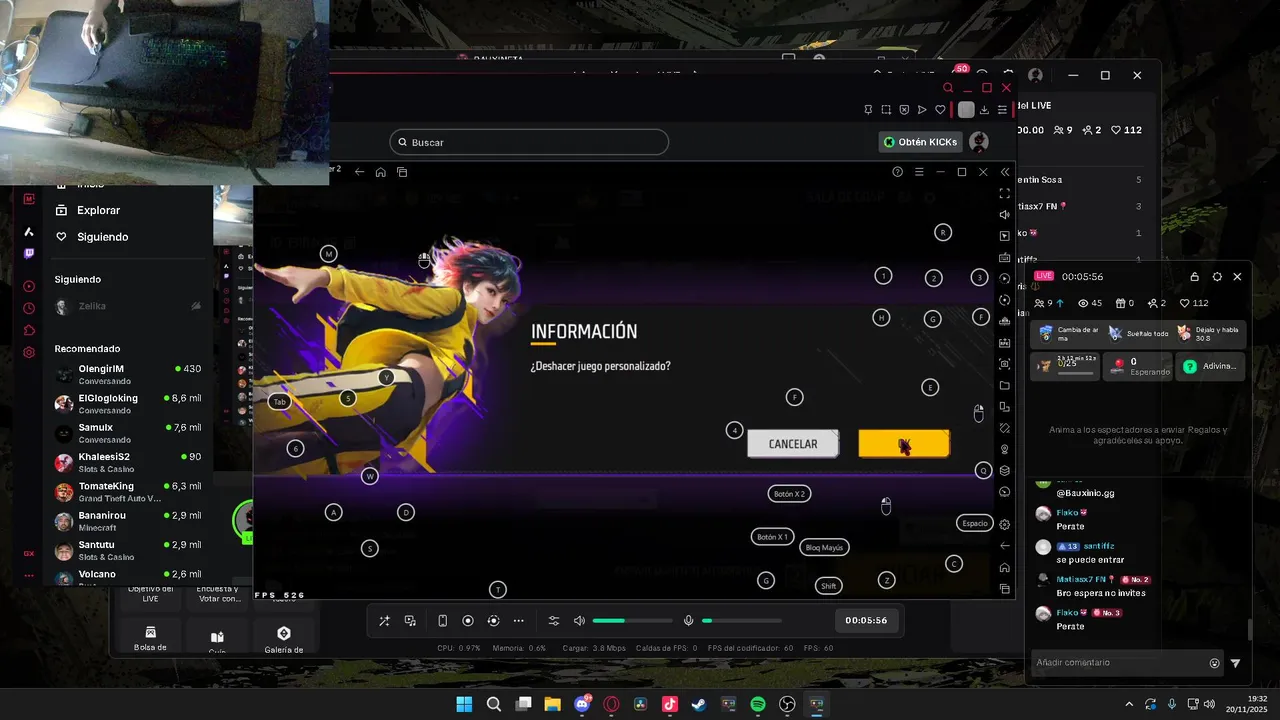Click the Opera search magnifier icon in title bar
Image resolution: width=1280 pixels, height=720 pixels.
click(948, 88)
